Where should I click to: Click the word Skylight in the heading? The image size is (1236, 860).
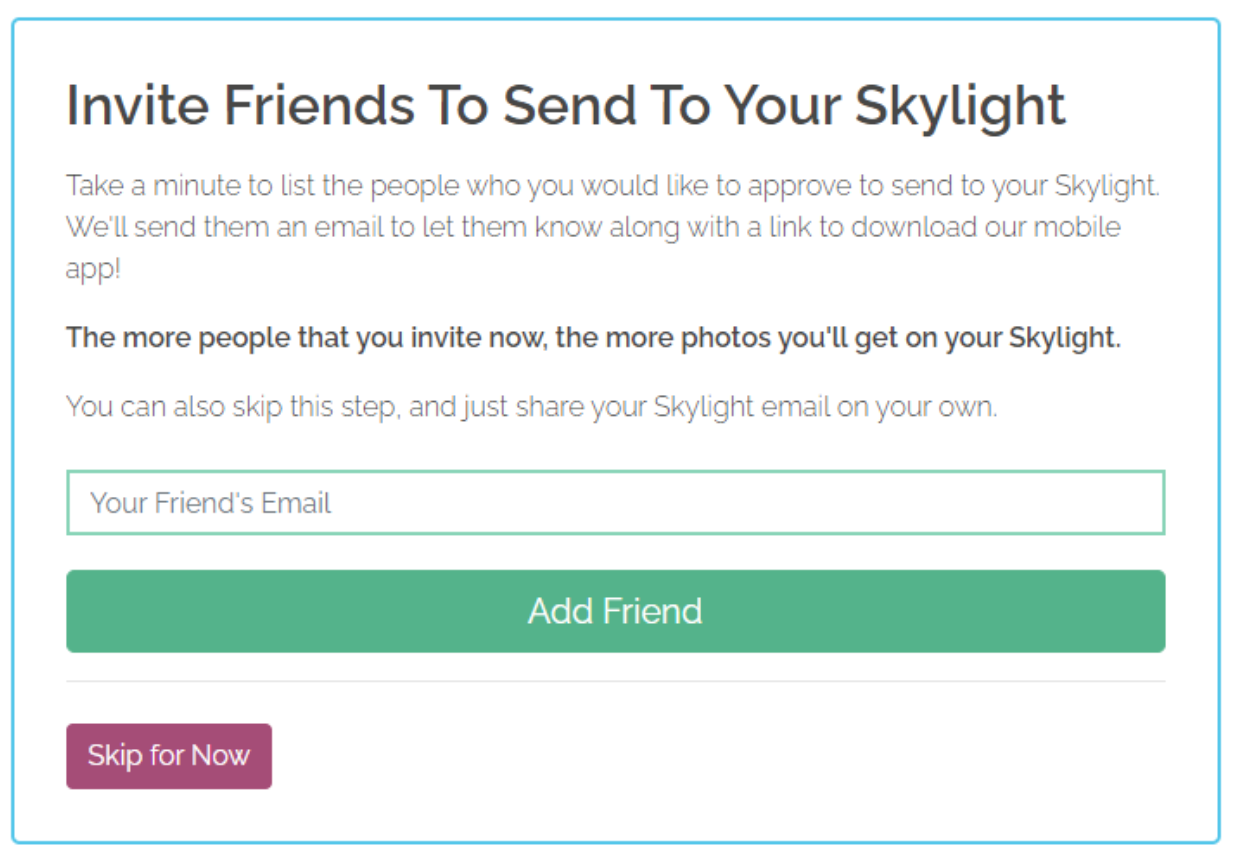960,106
